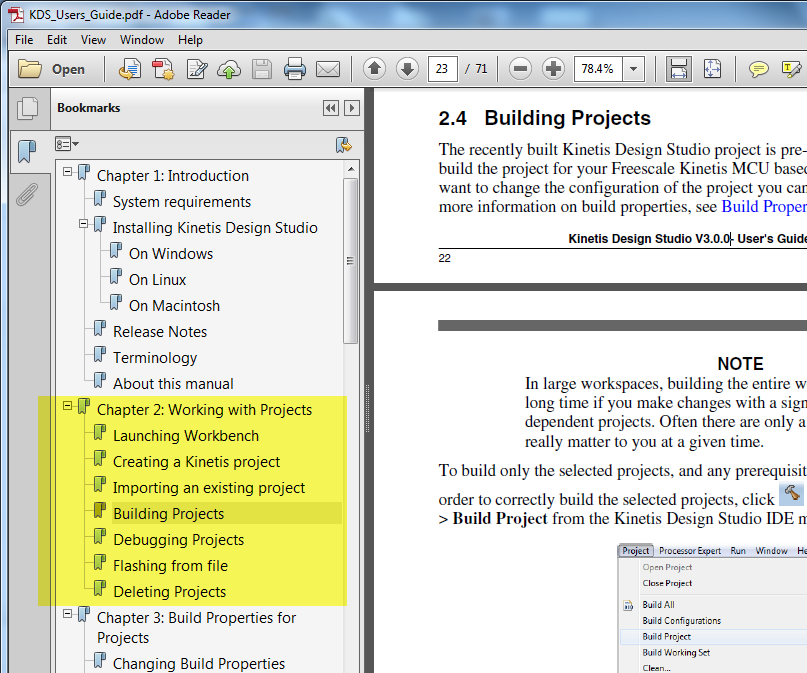Click the Open folder icon

29,68
